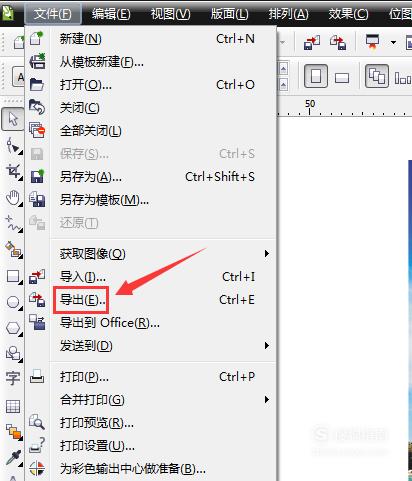This screenshot has height=481, width=412.
Task: Select the Polygon tool
Action: coord(13,328)
